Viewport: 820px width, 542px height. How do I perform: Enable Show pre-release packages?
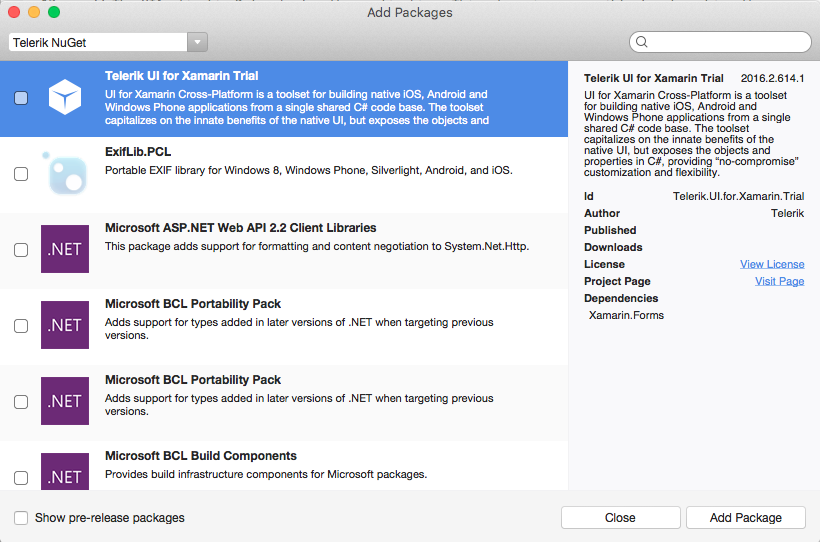21,518
